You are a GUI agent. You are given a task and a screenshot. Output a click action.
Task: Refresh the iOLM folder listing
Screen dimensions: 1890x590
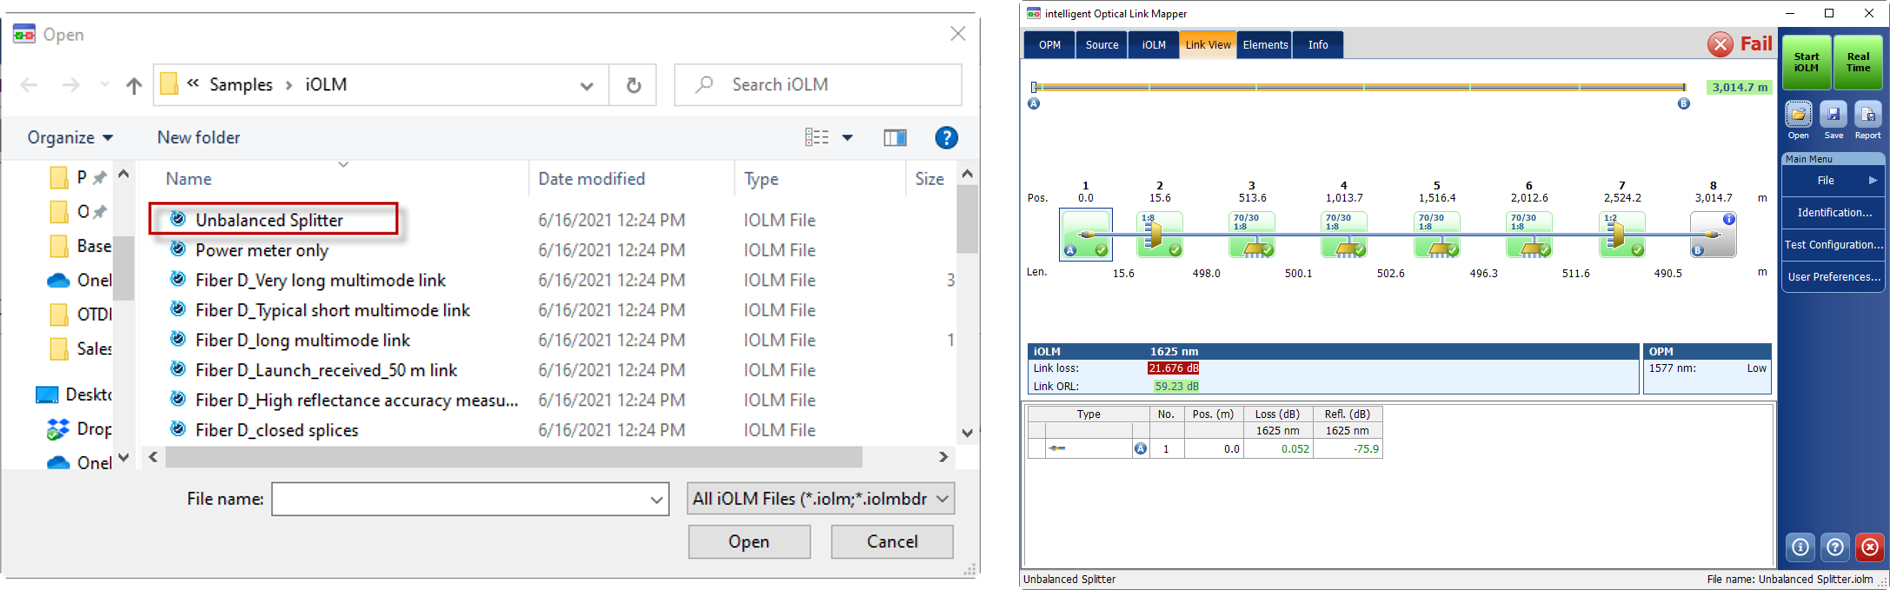point(633,85)
